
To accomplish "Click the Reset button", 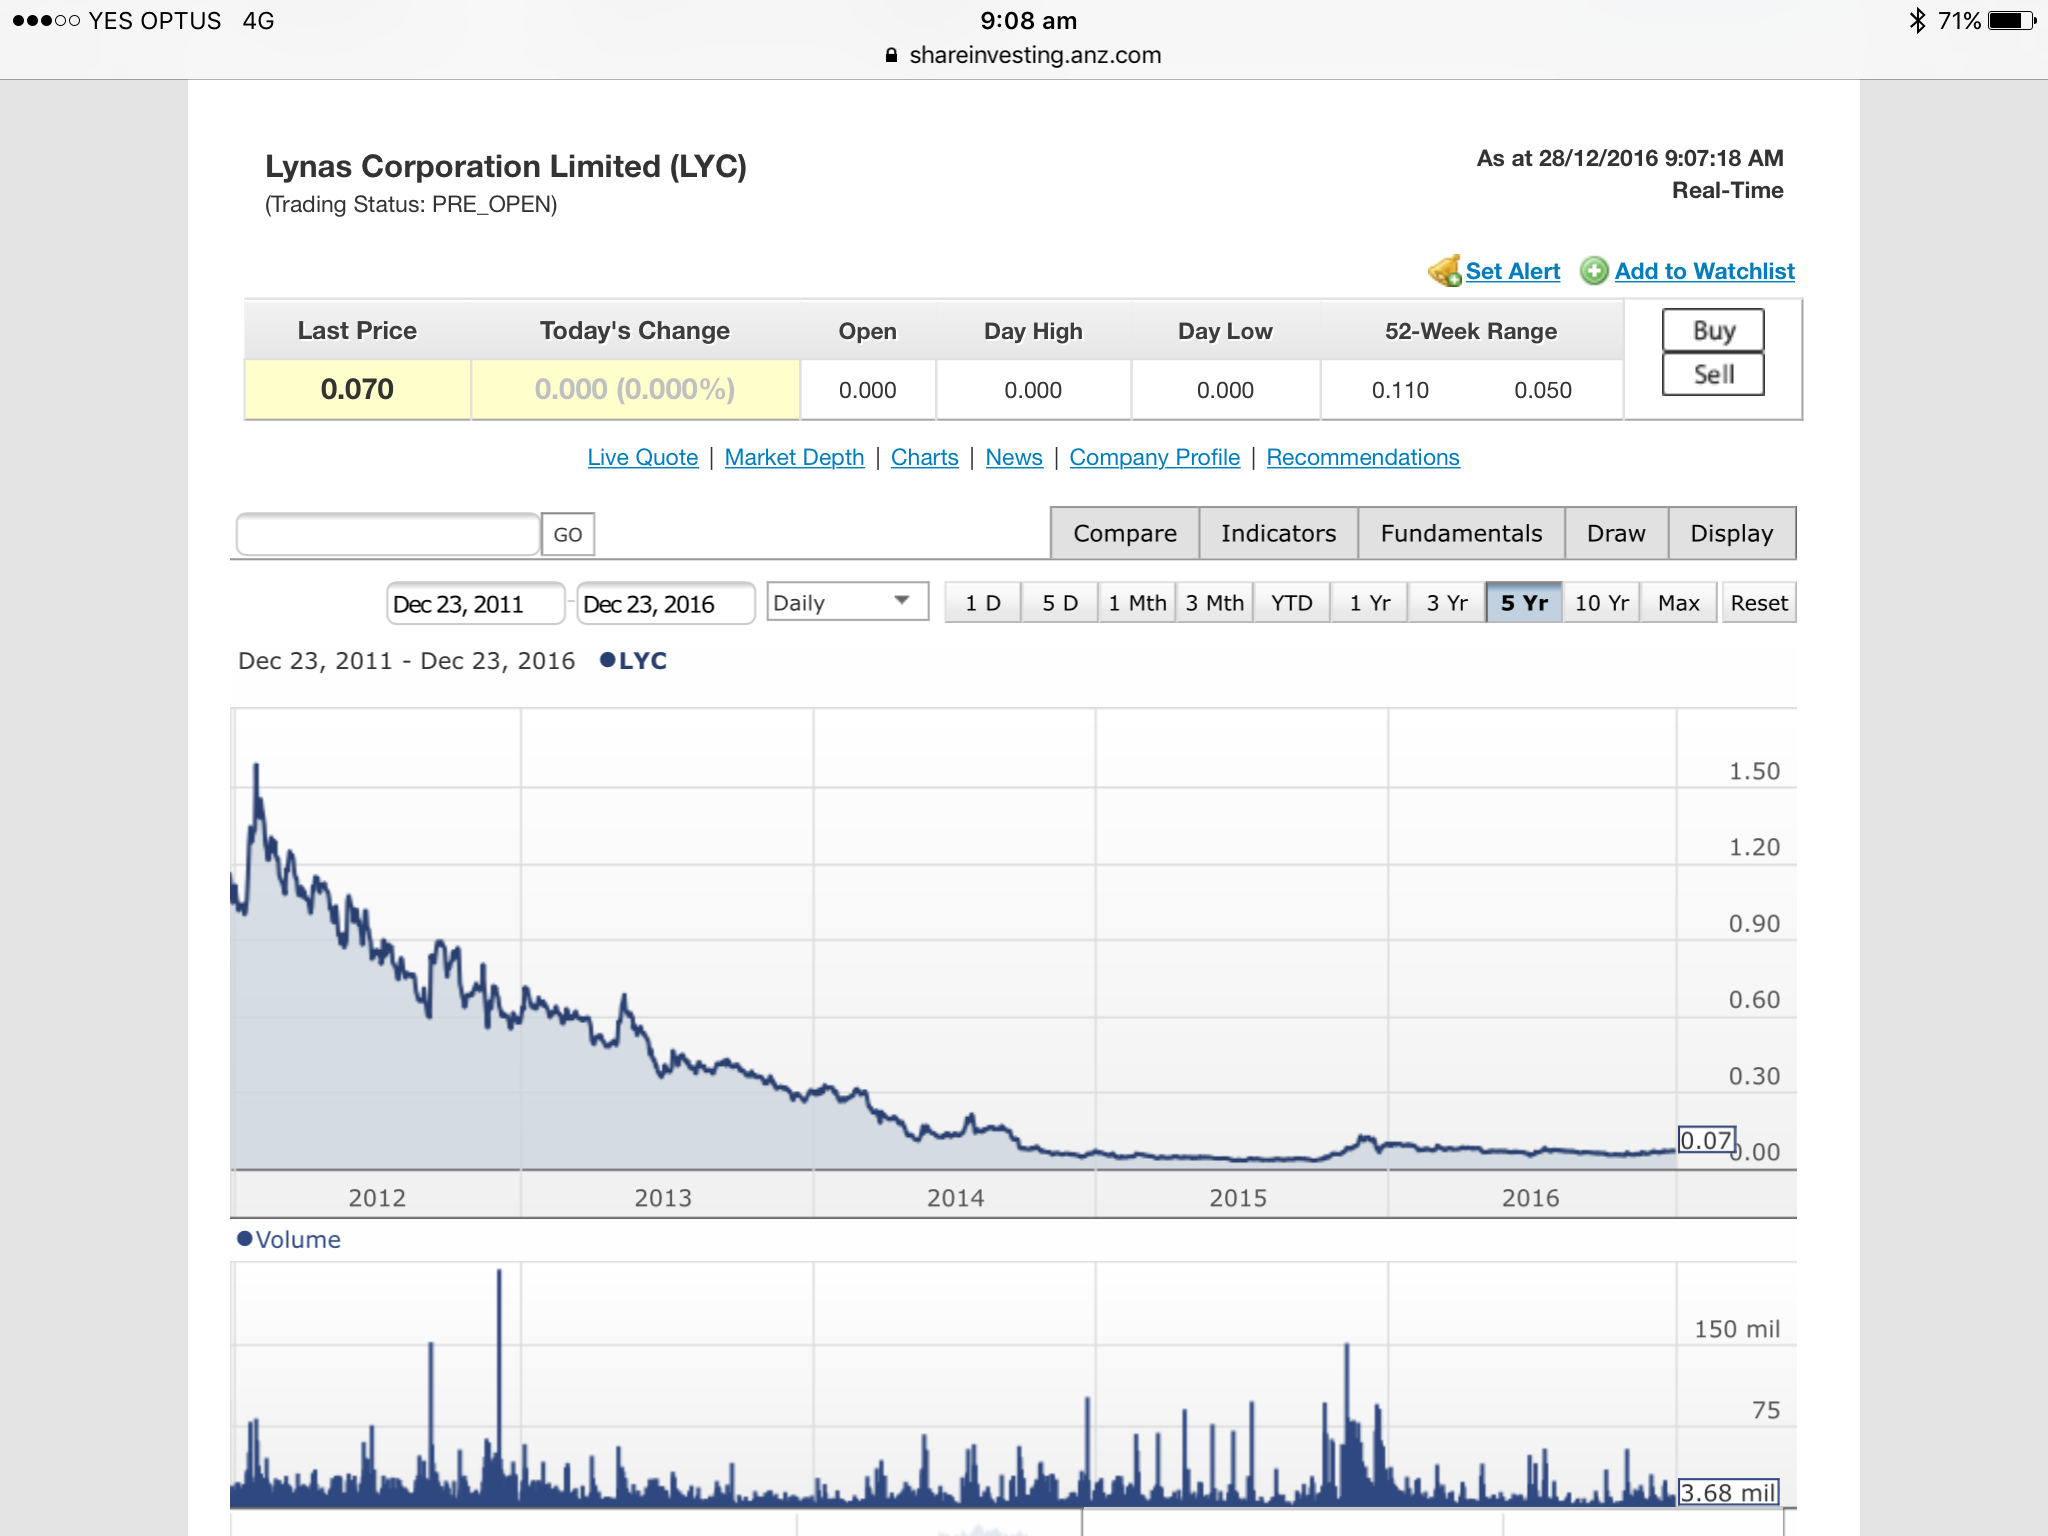I will click(x=1759, y=602).
